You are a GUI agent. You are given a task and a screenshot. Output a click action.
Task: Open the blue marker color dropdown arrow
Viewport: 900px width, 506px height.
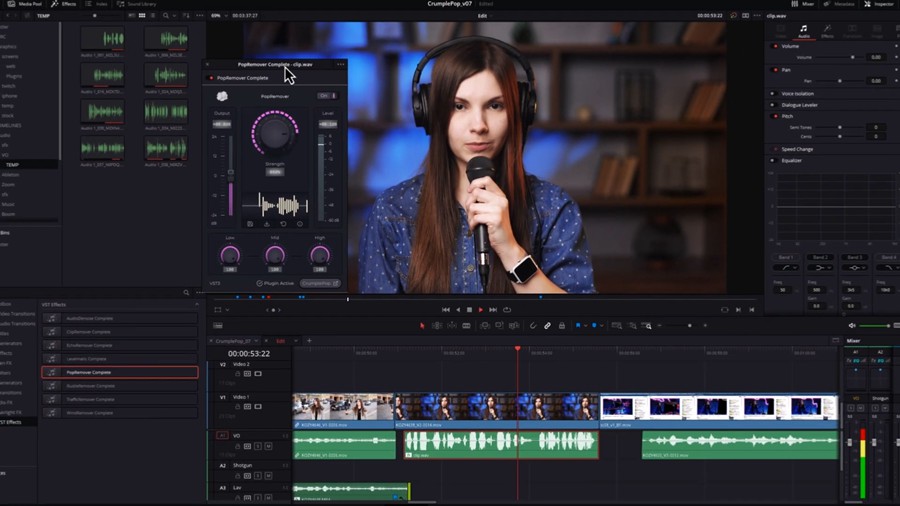tap(601, 325)
